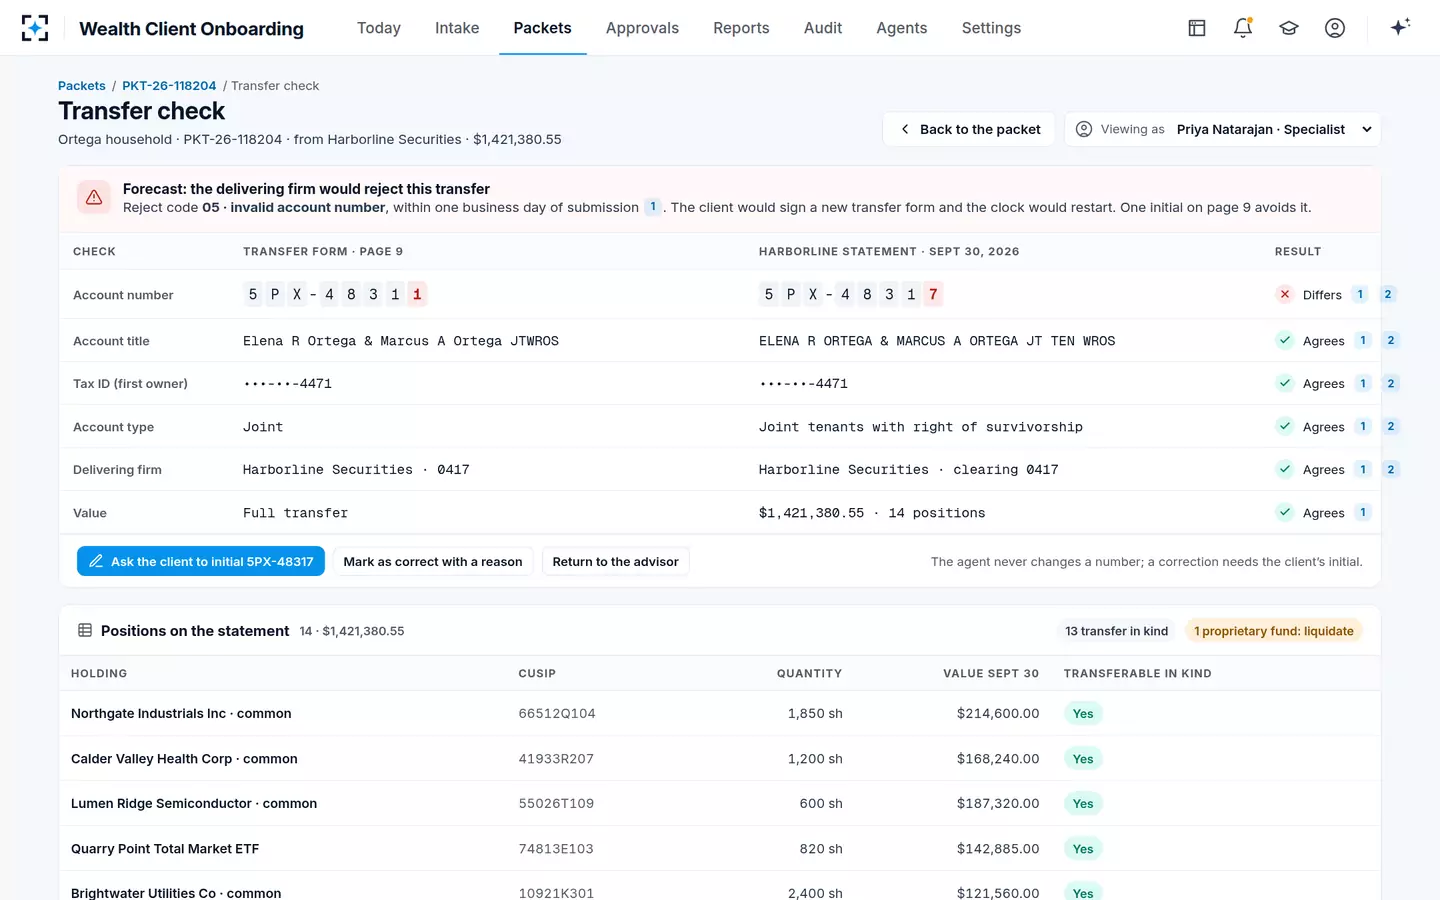Click the proprietary fund liquidate chip
Image resolution: width=1440 pixels, height=900 pixels.
[1274, 631]
